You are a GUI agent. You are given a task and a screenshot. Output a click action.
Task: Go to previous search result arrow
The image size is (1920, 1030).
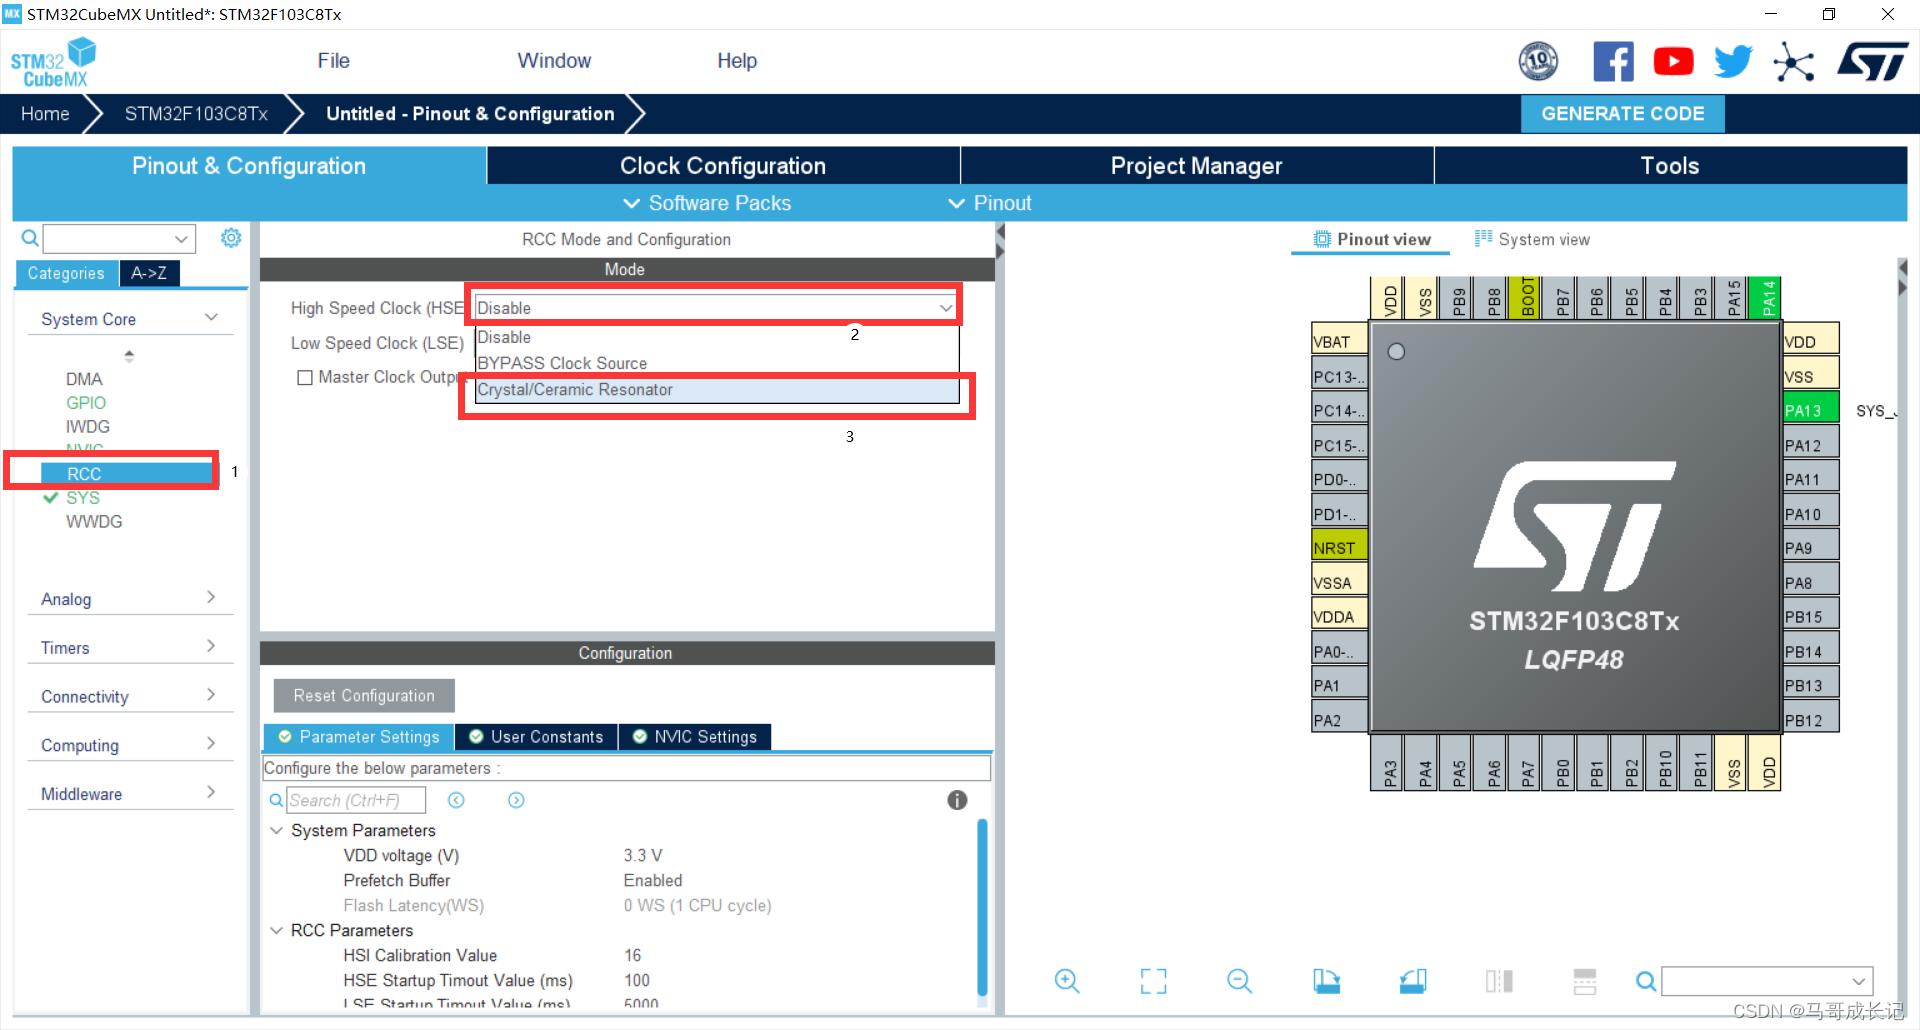tap(456, 800)
